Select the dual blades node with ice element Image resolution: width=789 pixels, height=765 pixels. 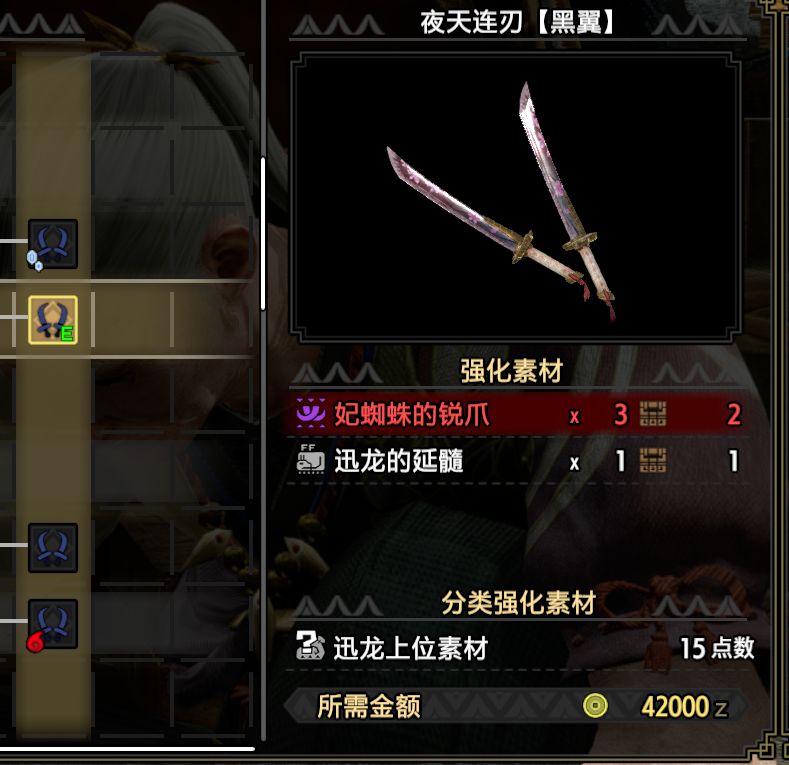point(53,244)
